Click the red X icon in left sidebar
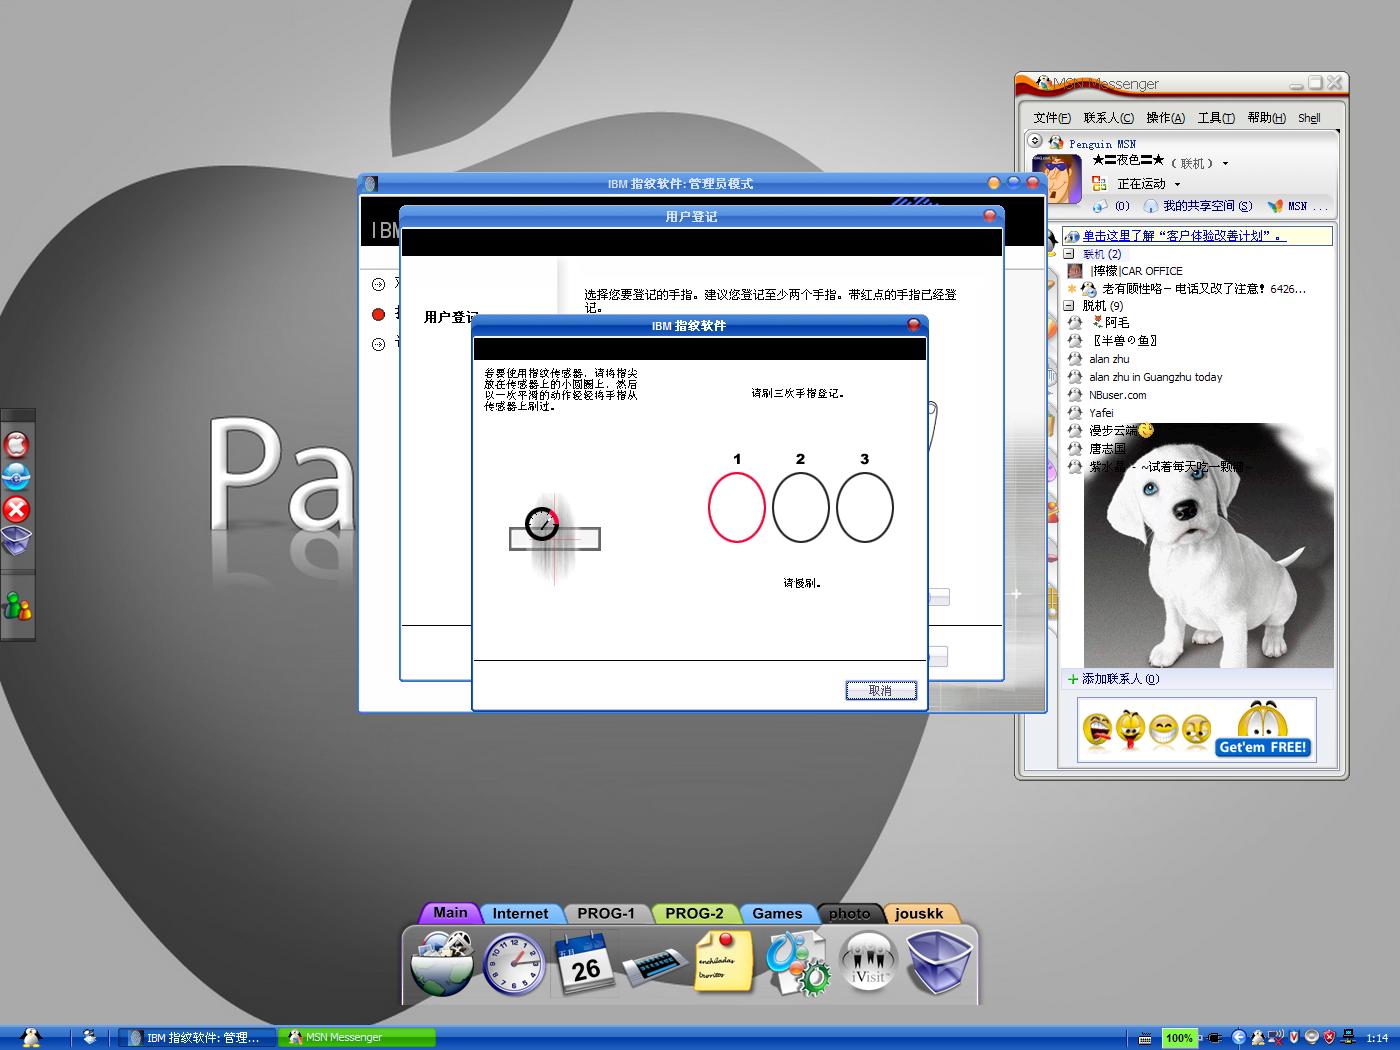Screen dimensions: 1400x1050 click(17, 509)
